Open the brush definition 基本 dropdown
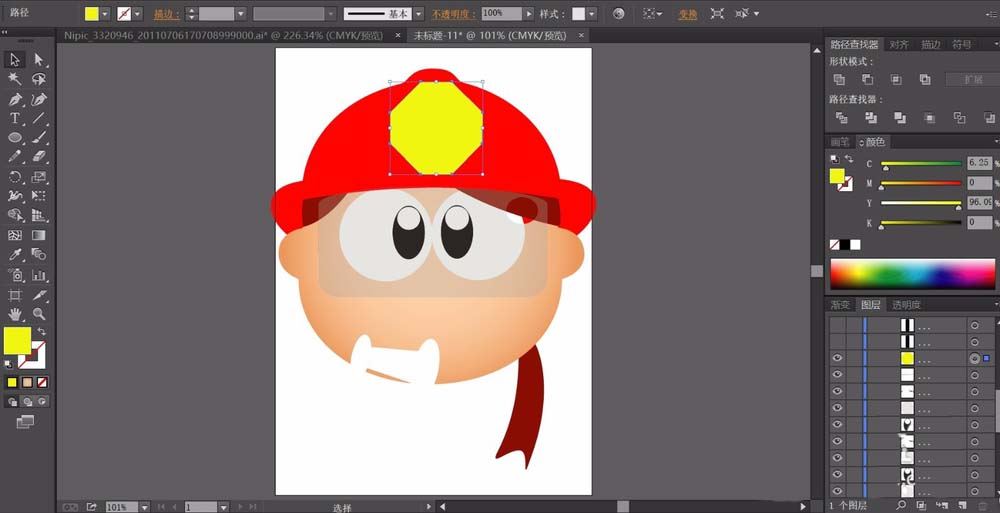This screenshot has width=1000, height=513. pyautogui.click(x=418, y=14)
